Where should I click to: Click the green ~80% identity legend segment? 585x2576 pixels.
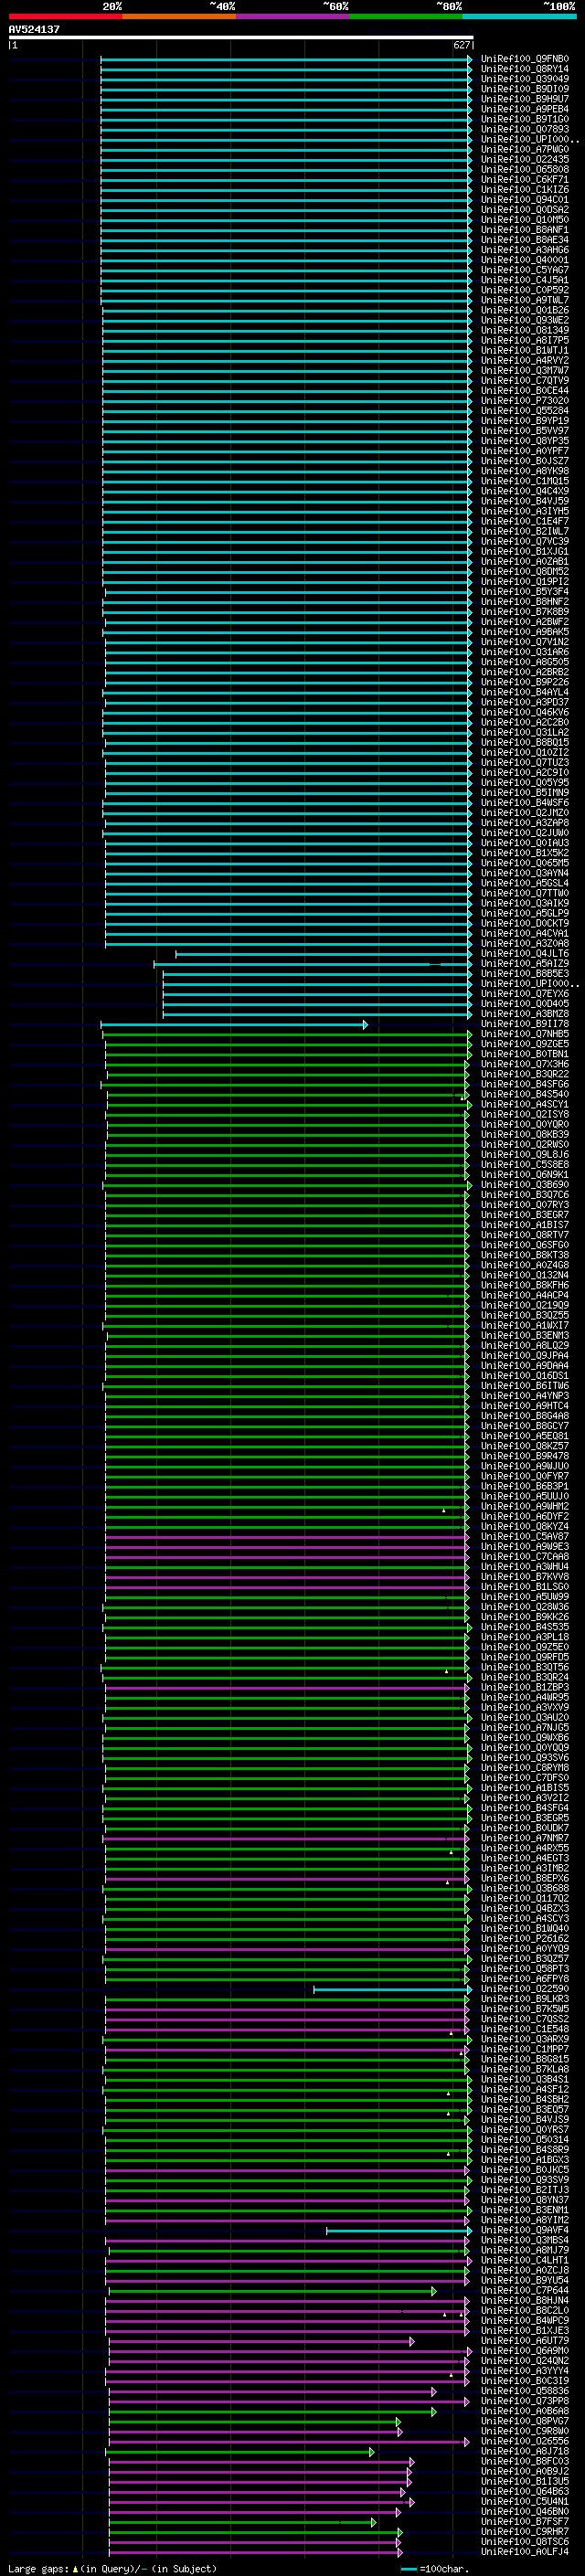[405, 16]
